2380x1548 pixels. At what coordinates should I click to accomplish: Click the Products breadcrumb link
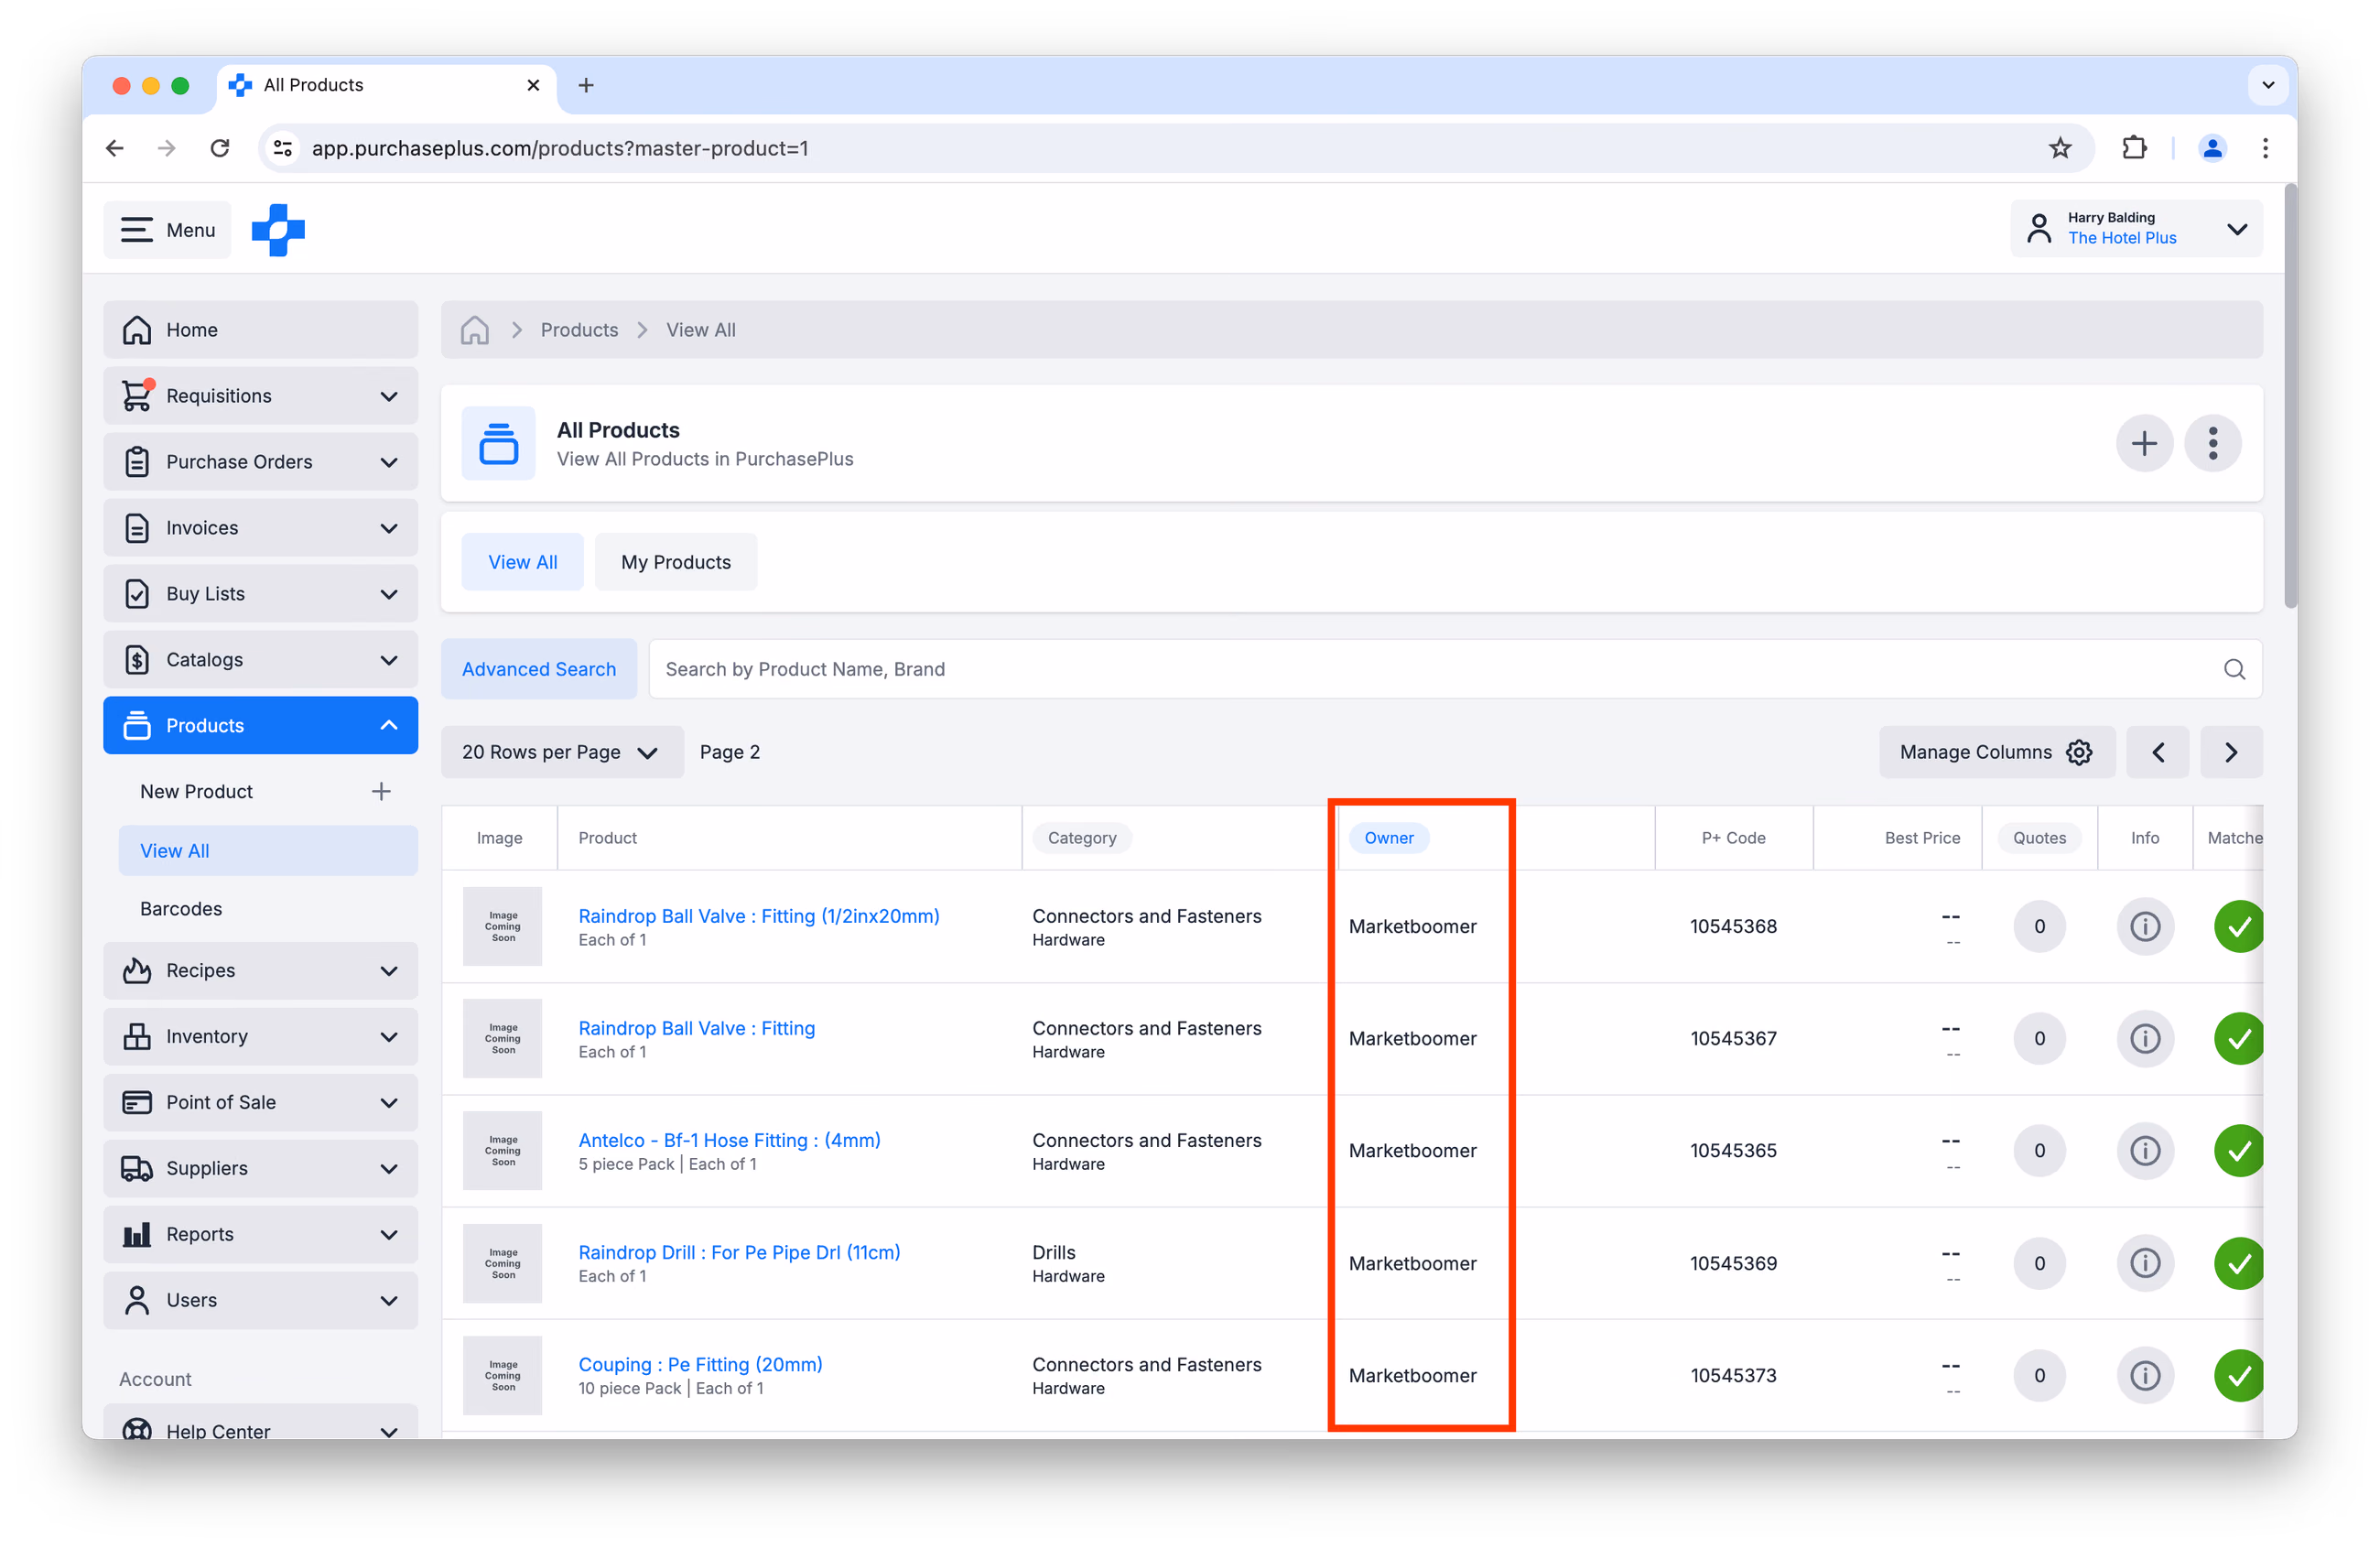(x=579, y=330)
